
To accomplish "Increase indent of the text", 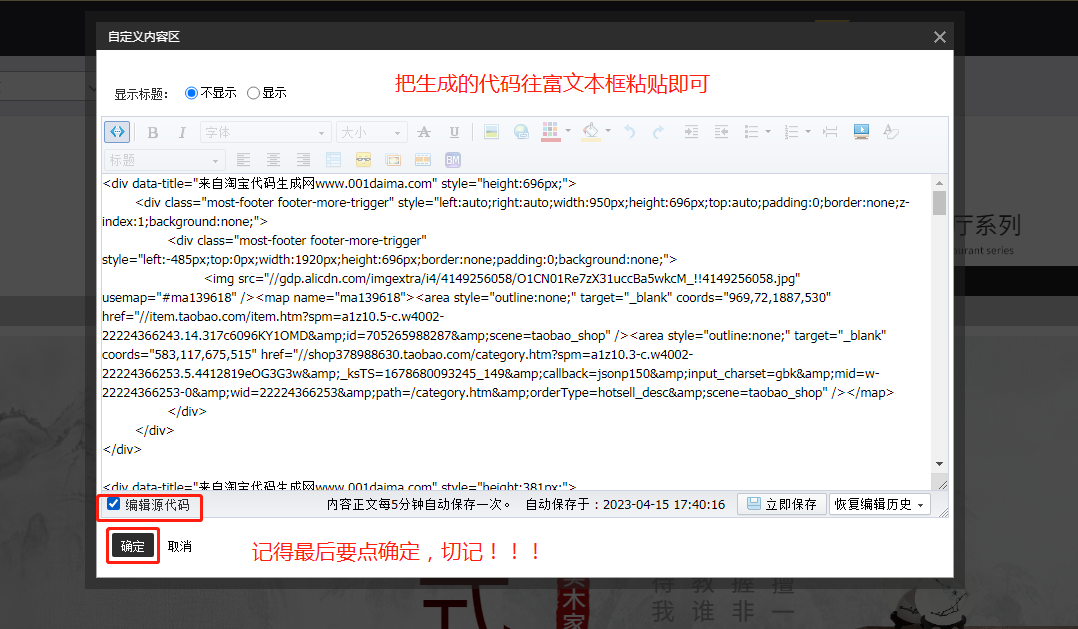I will [x=691, y=132].
